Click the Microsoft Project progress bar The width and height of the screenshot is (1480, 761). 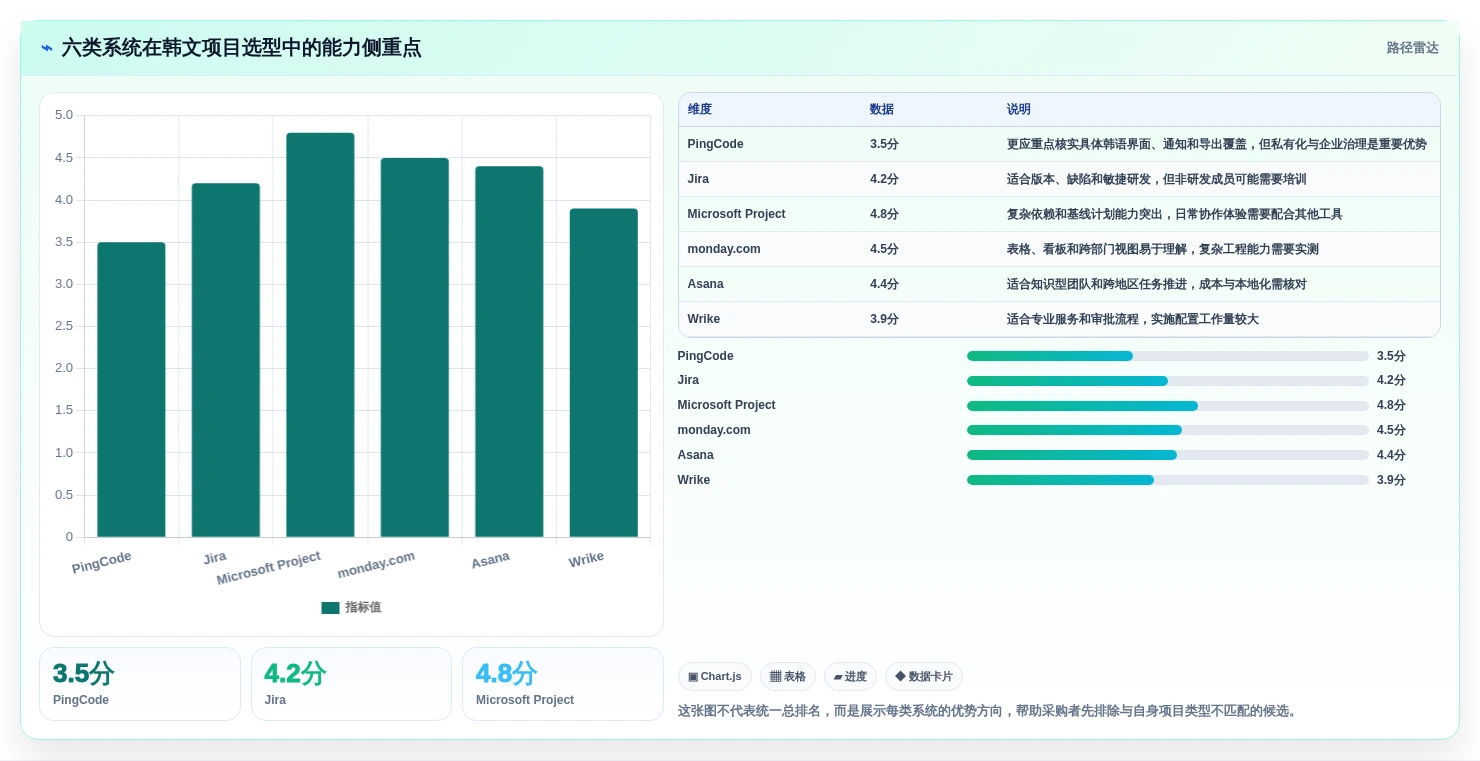coord(1168,406)
